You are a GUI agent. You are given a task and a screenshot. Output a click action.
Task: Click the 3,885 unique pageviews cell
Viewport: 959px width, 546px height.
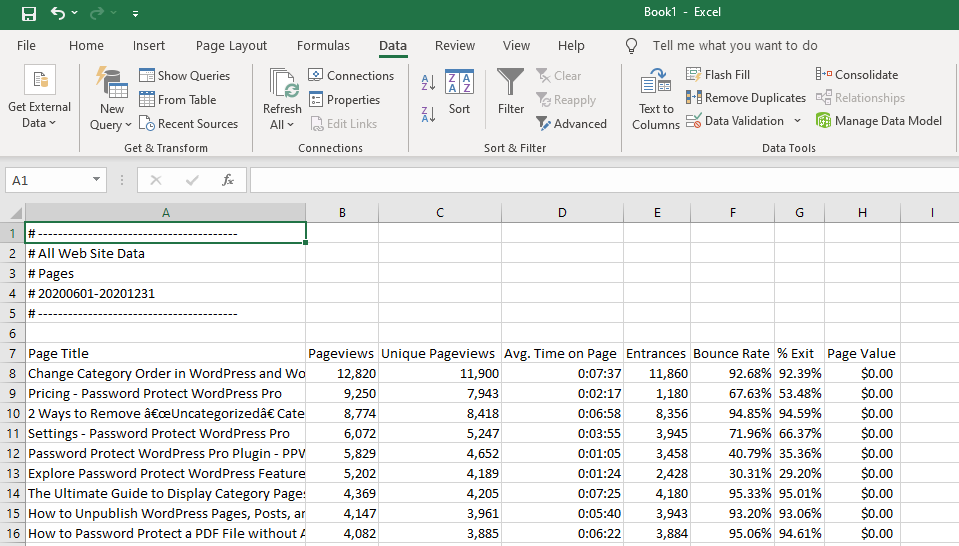tap(440, 534)
